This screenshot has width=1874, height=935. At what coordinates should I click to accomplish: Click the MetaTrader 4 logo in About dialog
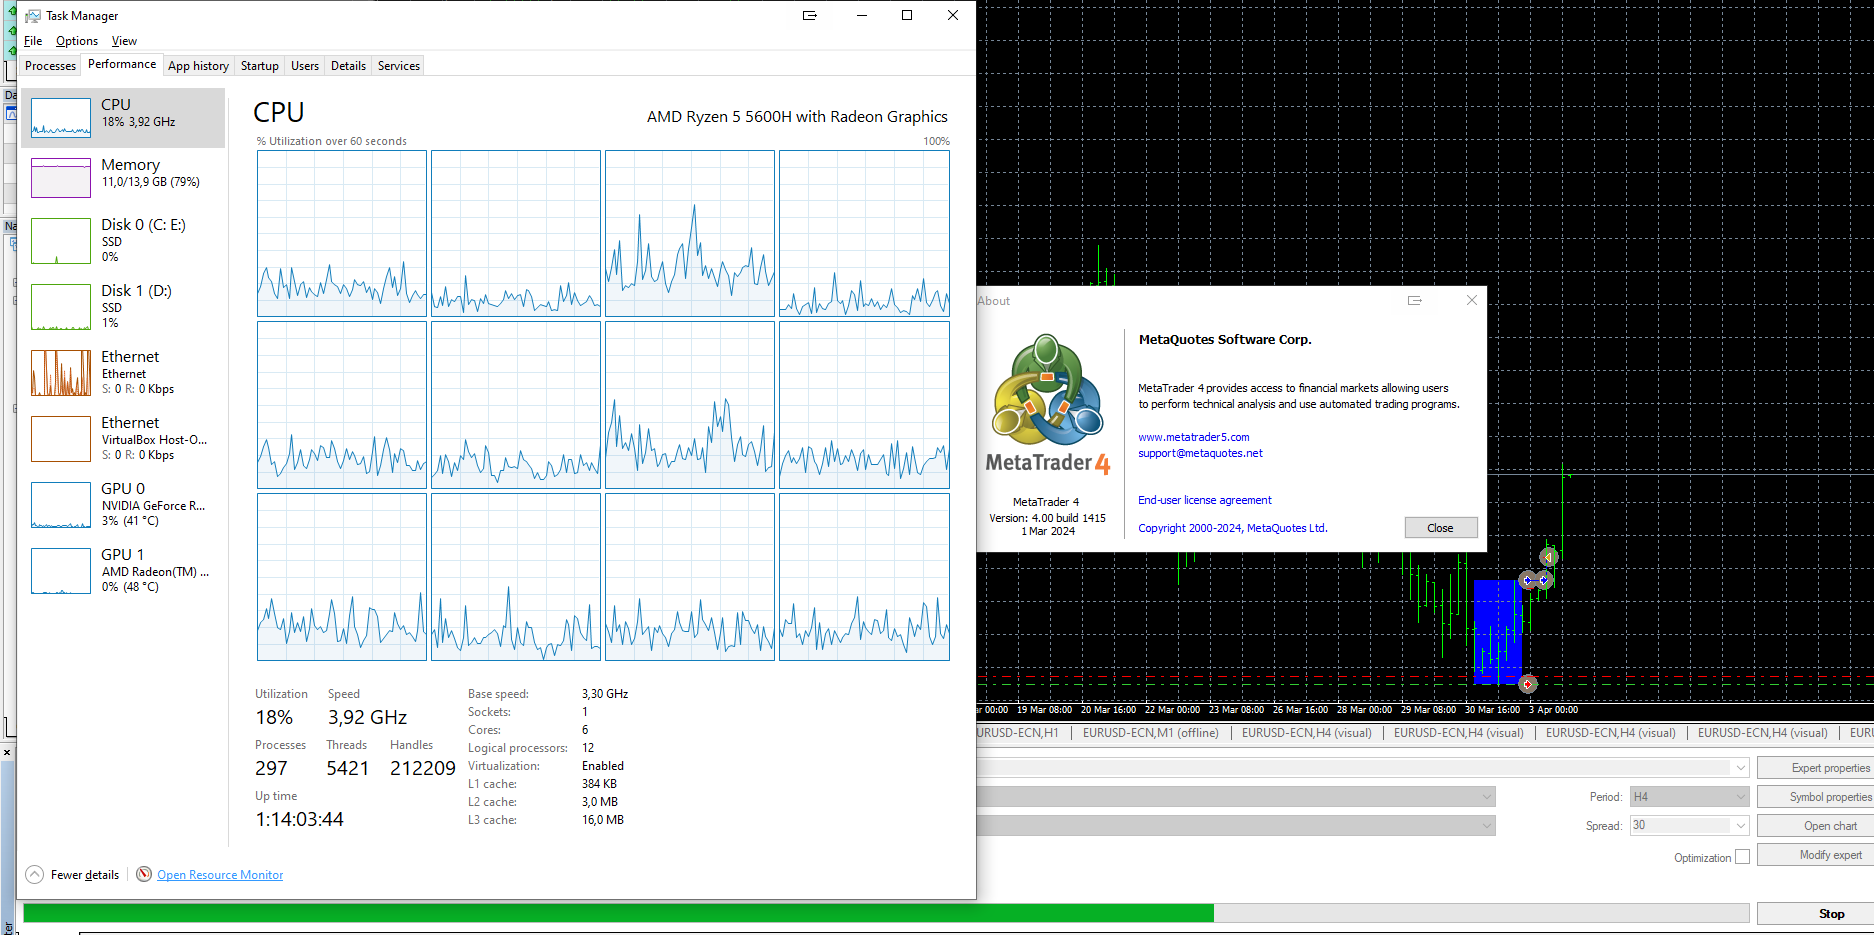point(1048,404)
